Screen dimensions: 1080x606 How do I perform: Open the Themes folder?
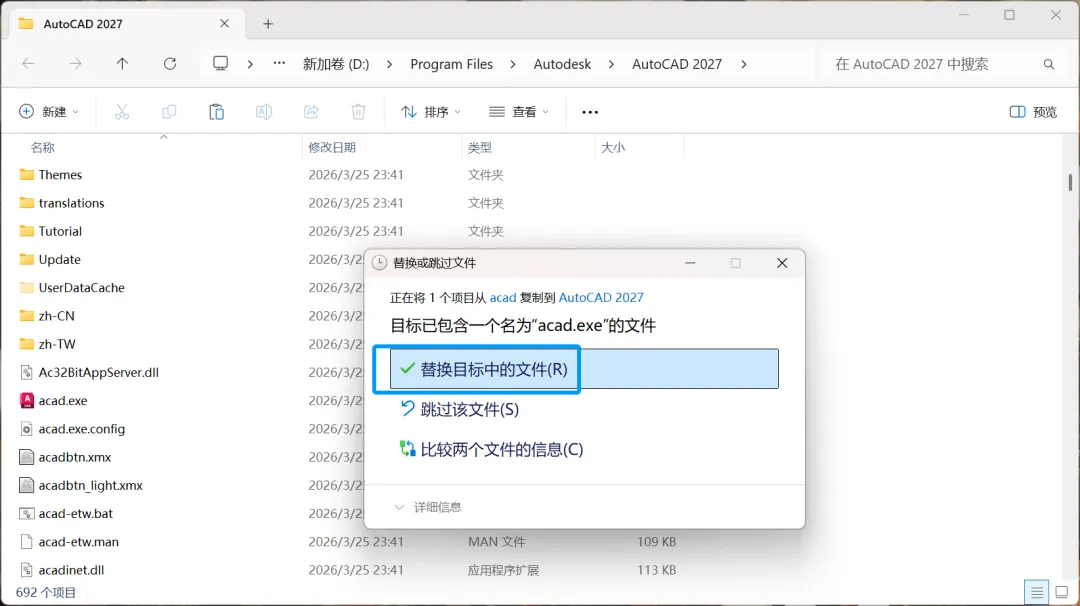[51, 175]
